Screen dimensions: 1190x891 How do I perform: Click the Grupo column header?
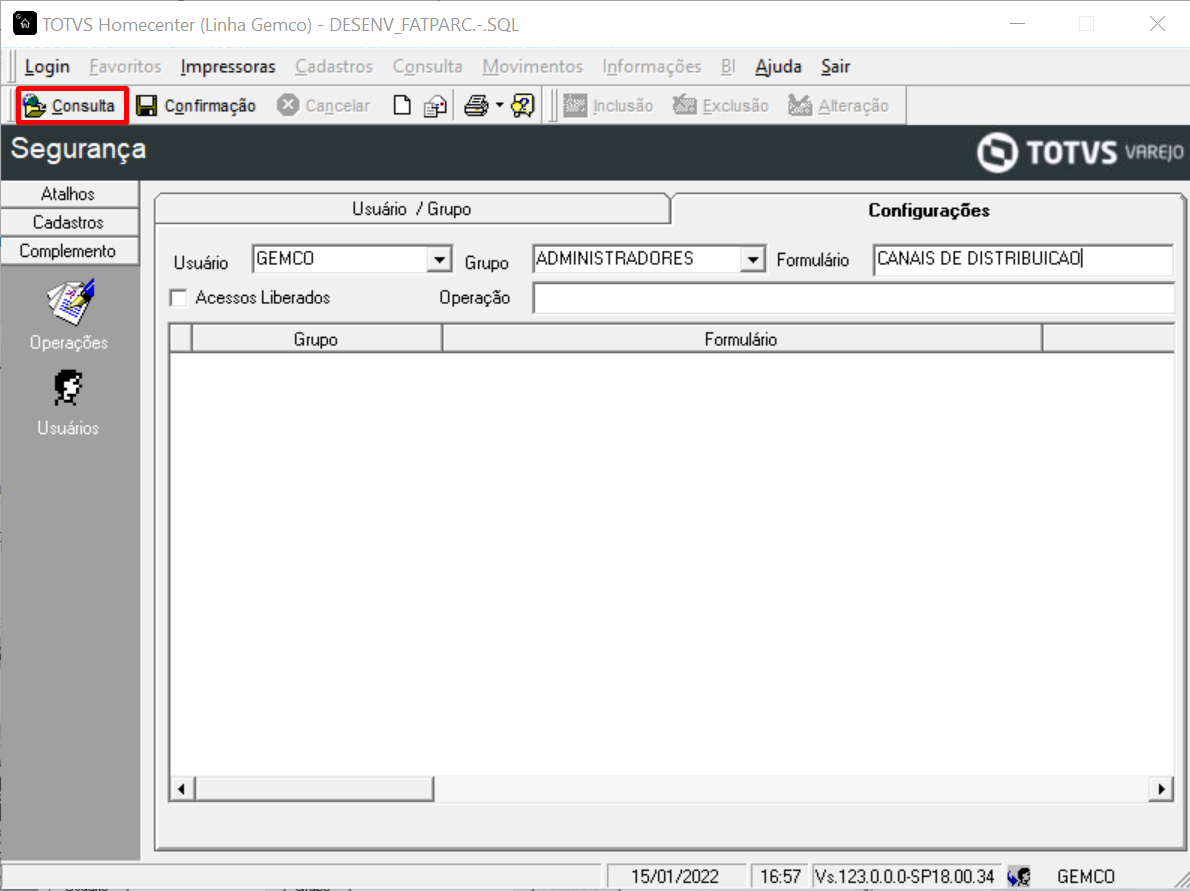[316, 338]
